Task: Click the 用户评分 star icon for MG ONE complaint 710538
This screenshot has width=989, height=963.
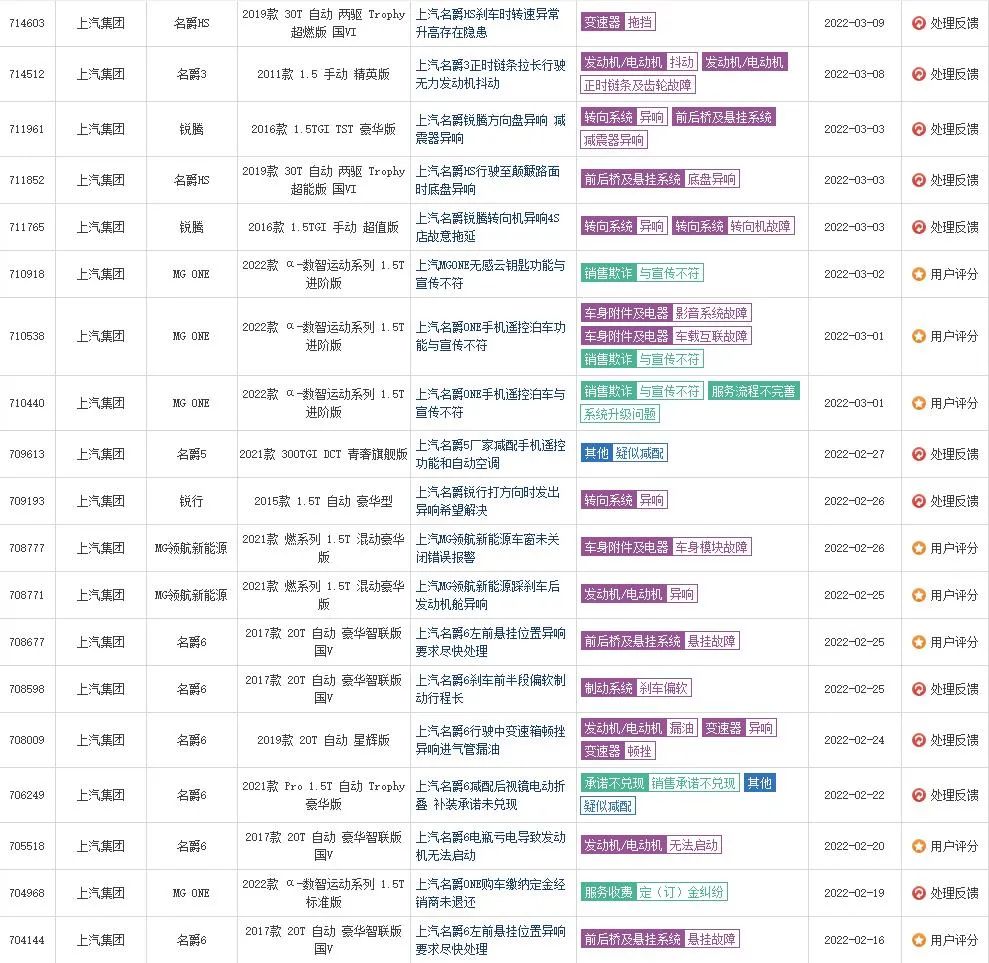Action: [x=920, y=338]
